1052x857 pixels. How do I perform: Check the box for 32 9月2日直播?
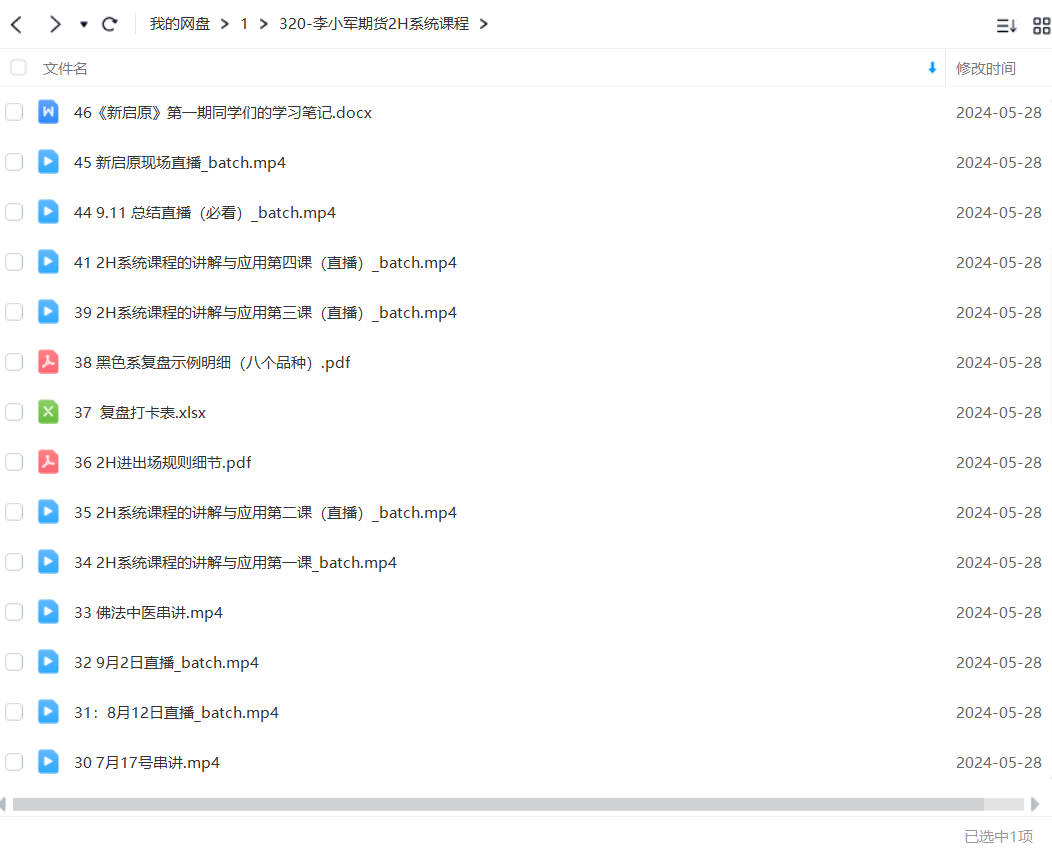click(x=14, y=662)
